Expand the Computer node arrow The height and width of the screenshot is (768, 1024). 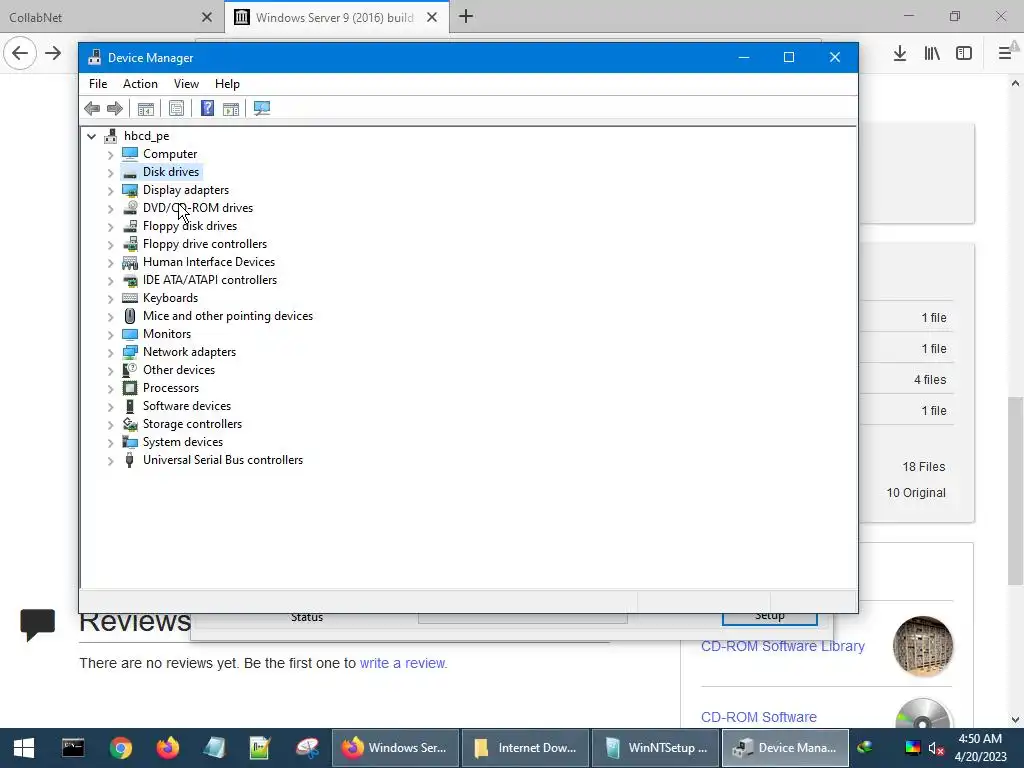click(x=110, y=154)
